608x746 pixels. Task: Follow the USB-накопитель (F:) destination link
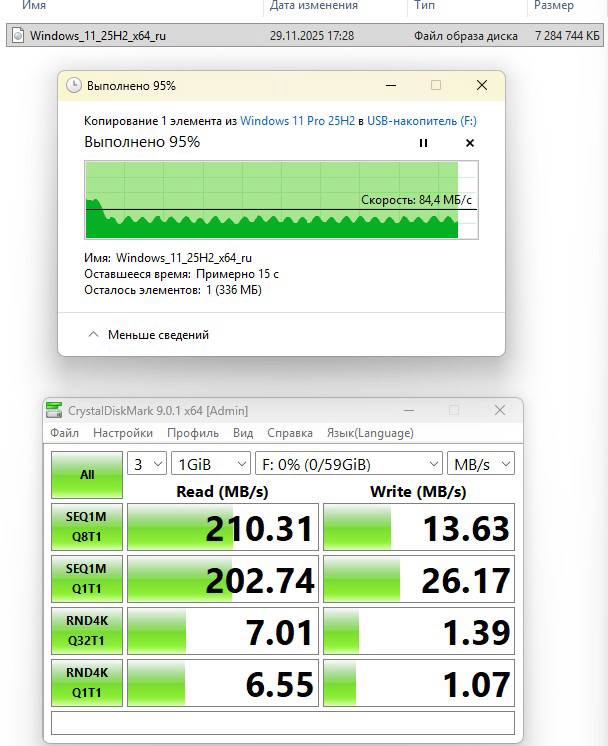click(421, 120)
